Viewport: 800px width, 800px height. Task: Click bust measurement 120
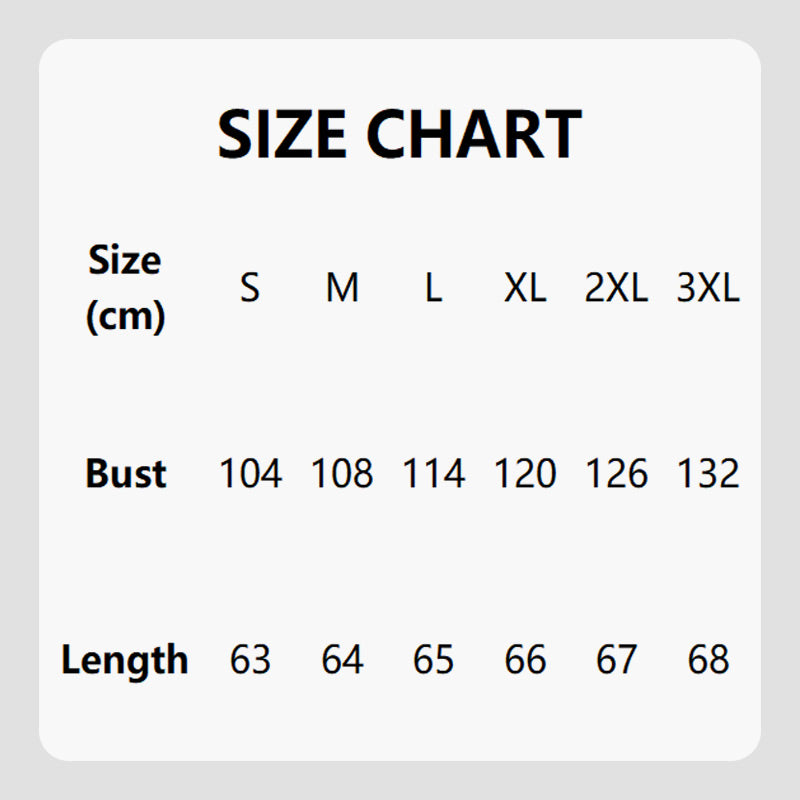tap(525, 473)
